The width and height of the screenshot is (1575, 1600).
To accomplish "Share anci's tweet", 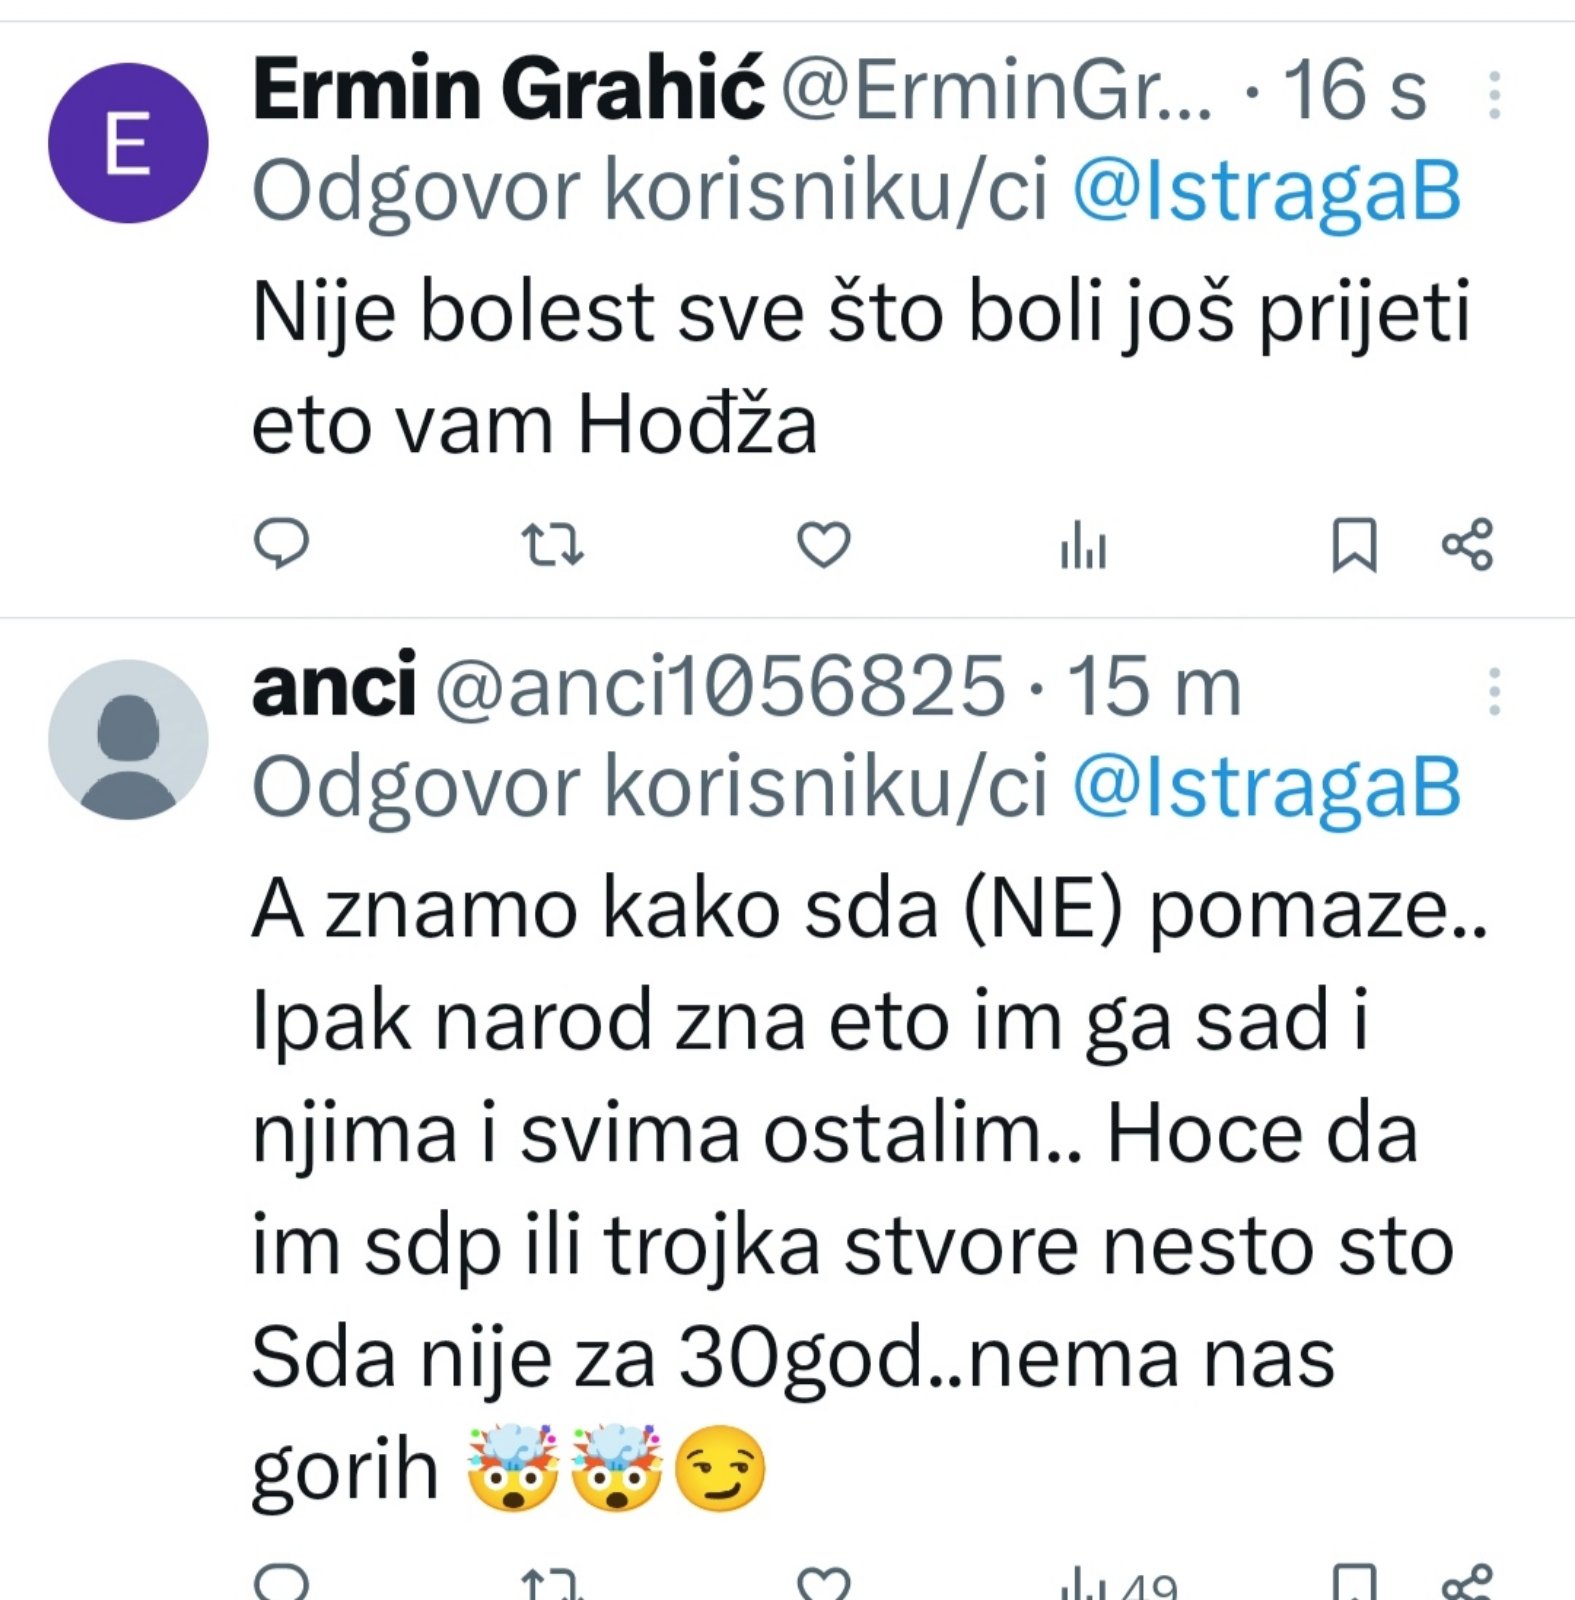I will [1467, 1582].
